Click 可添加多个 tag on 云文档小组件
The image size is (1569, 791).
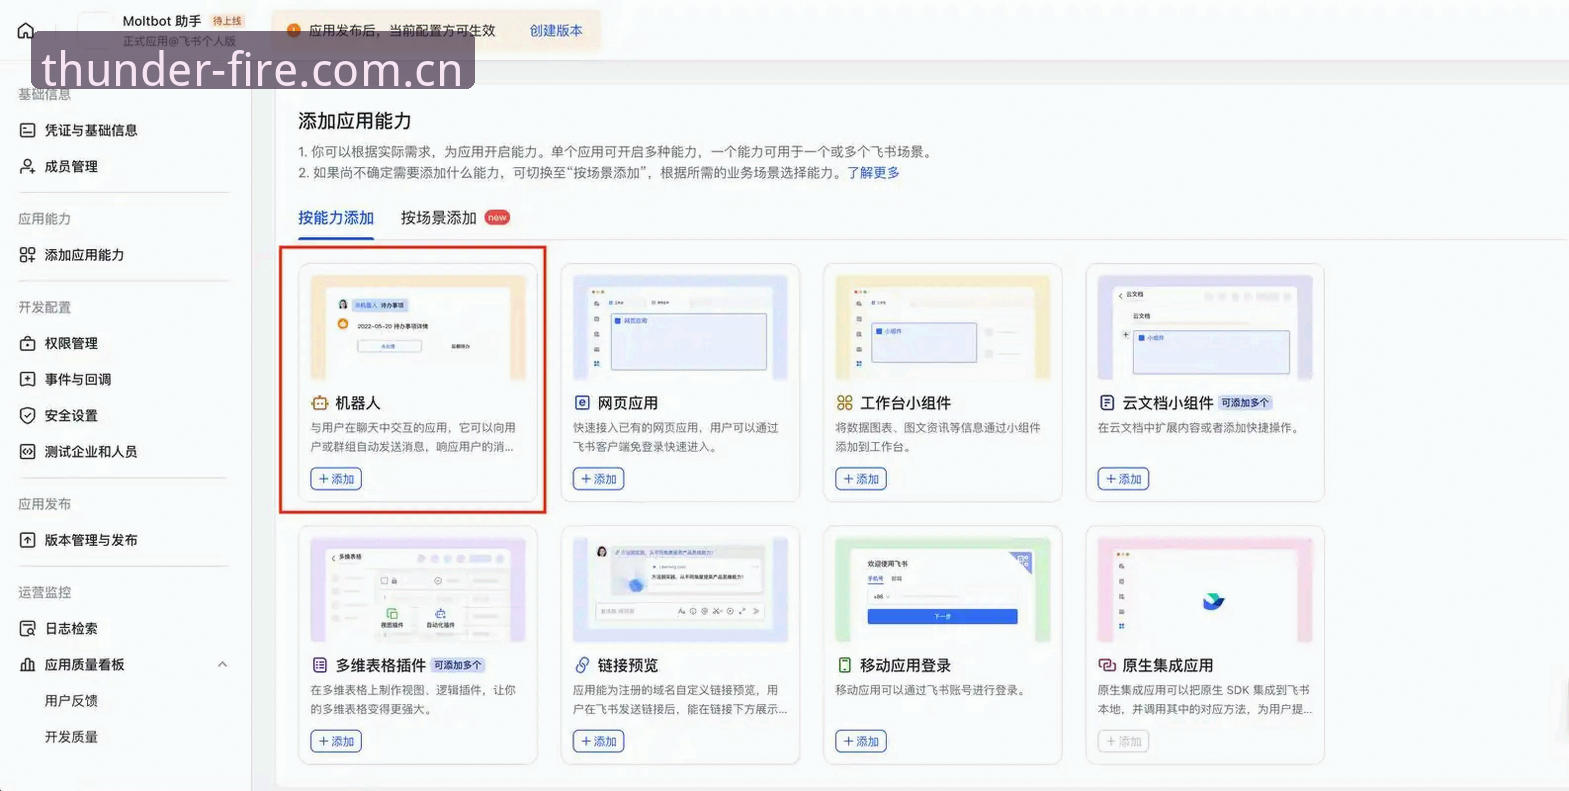(x=1245, y=403)
